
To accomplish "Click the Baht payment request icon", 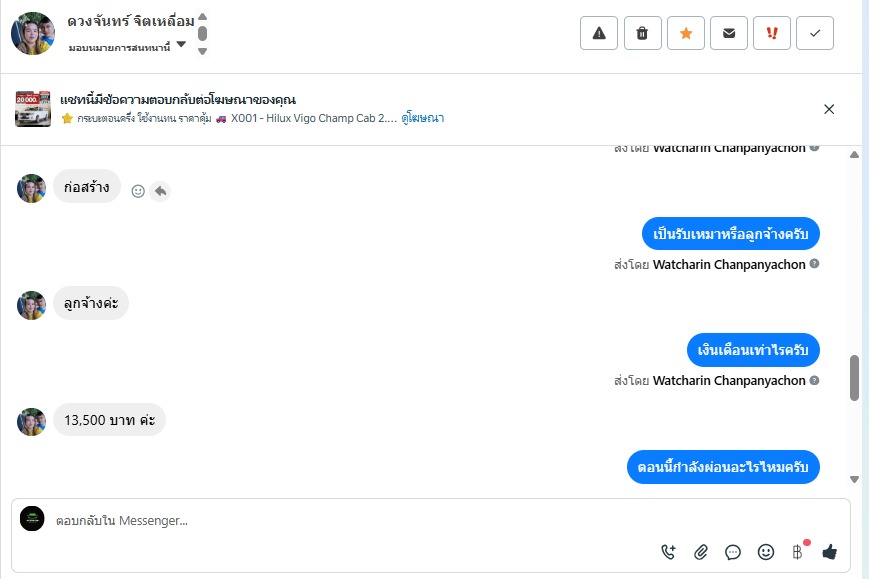I will (x=798, y=551).
